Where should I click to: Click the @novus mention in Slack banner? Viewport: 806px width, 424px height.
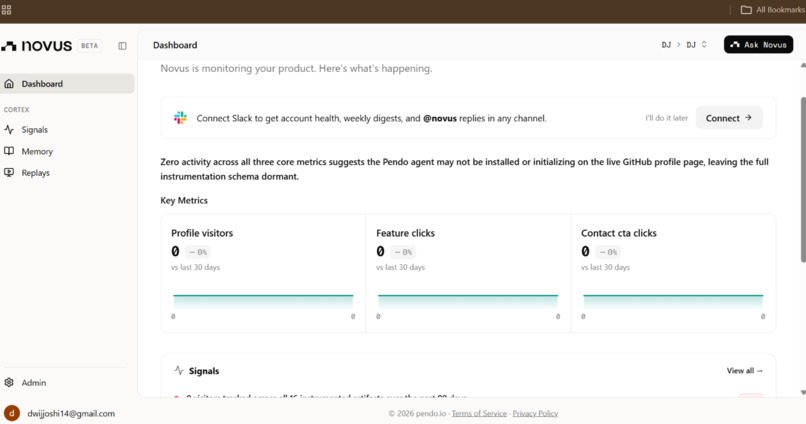point(440,118)
